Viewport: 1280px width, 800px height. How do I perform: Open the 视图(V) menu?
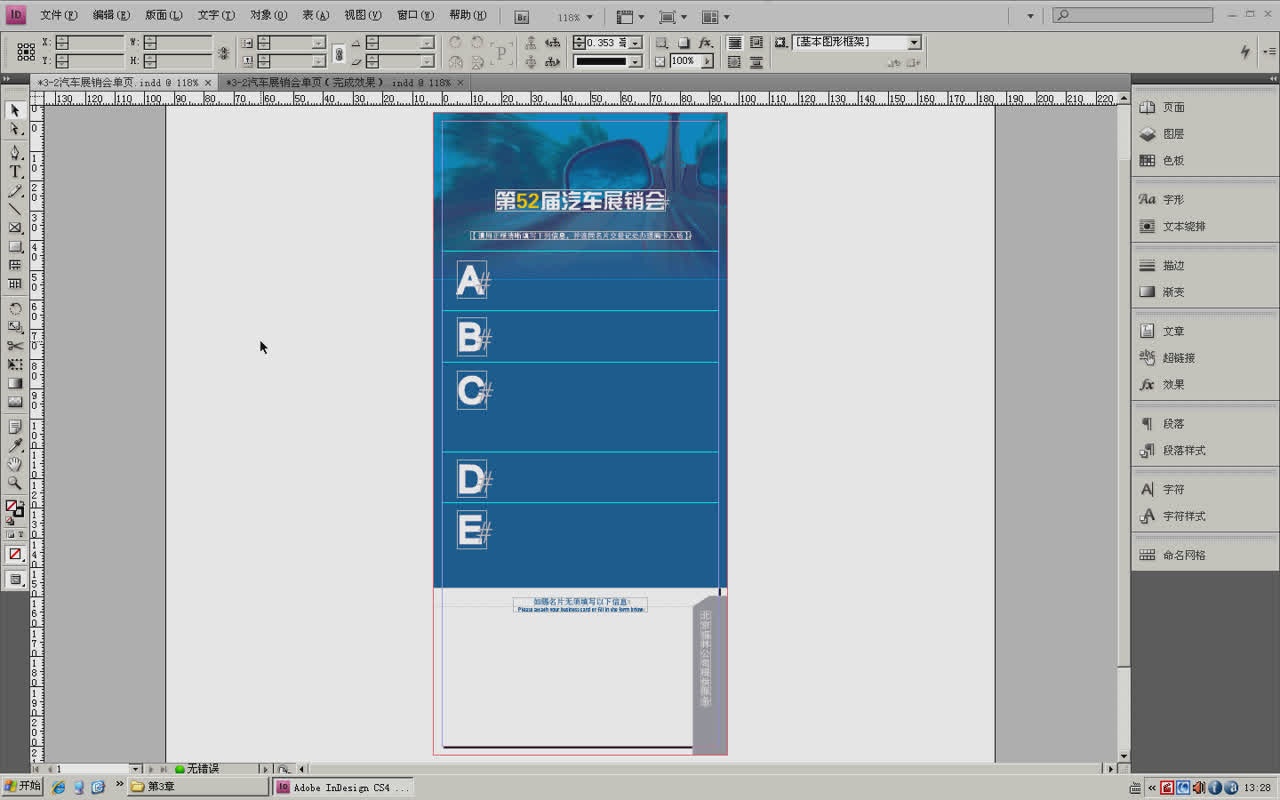click(x=362, y=16)
